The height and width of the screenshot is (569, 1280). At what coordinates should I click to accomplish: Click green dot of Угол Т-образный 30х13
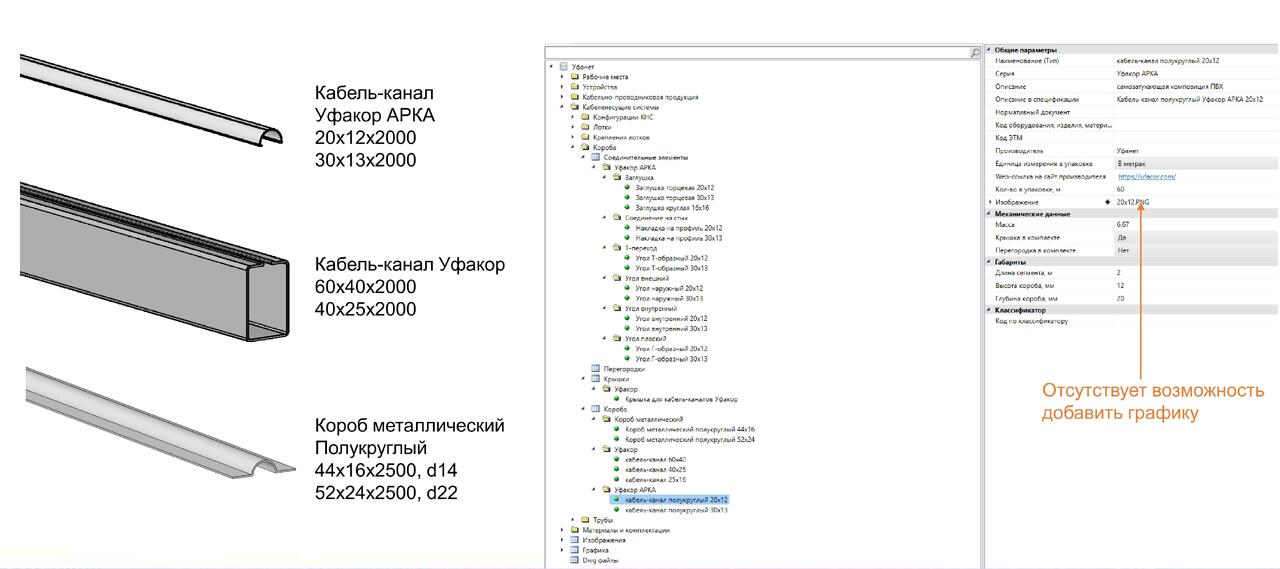click(x=627, y=268)
